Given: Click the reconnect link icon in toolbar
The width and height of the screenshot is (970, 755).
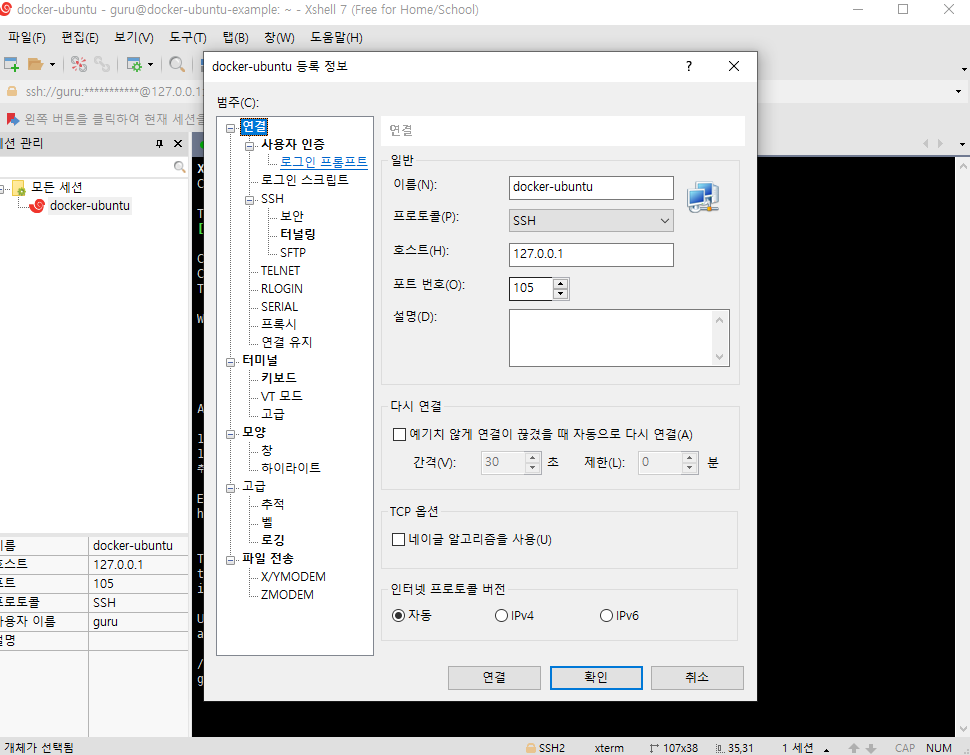Looking at the screenshot, I should tap(102, 64).
